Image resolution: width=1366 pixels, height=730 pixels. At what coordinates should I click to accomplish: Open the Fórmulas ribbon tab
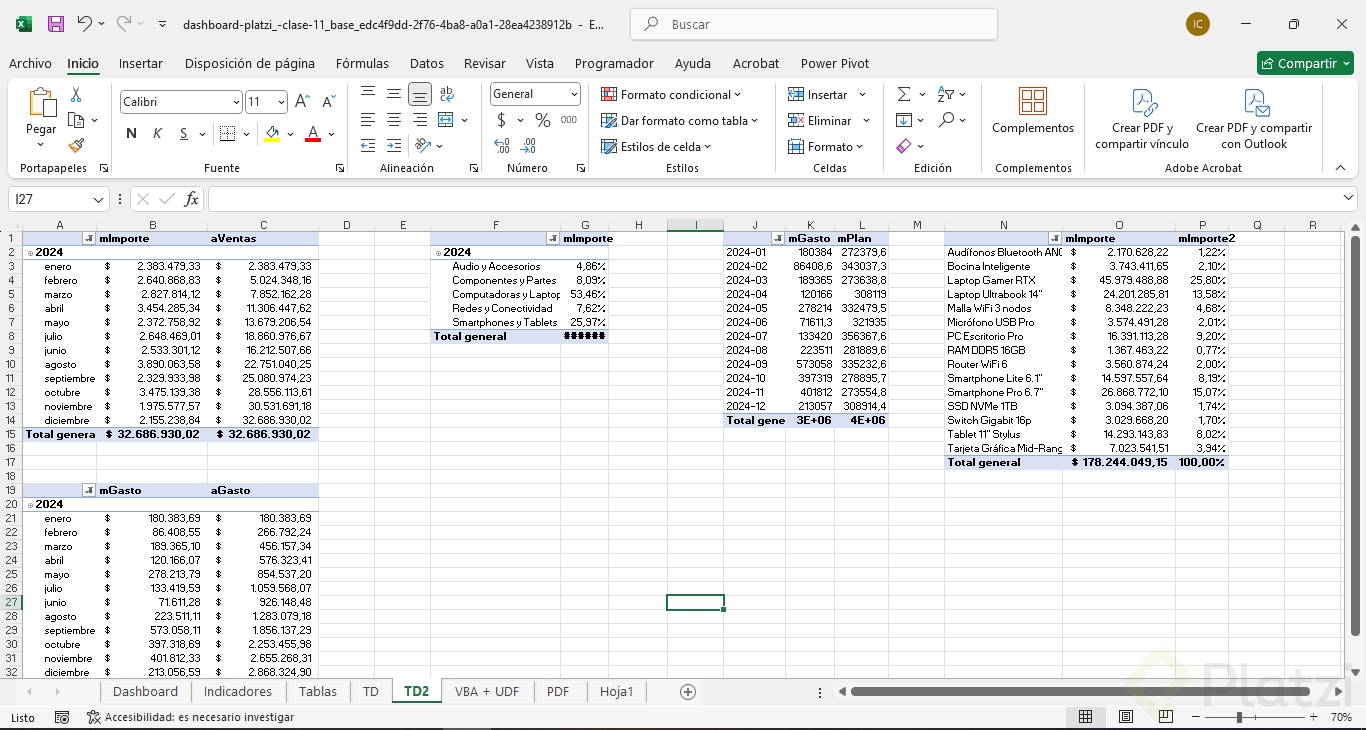pyautogui.click(x=362, y=63)
